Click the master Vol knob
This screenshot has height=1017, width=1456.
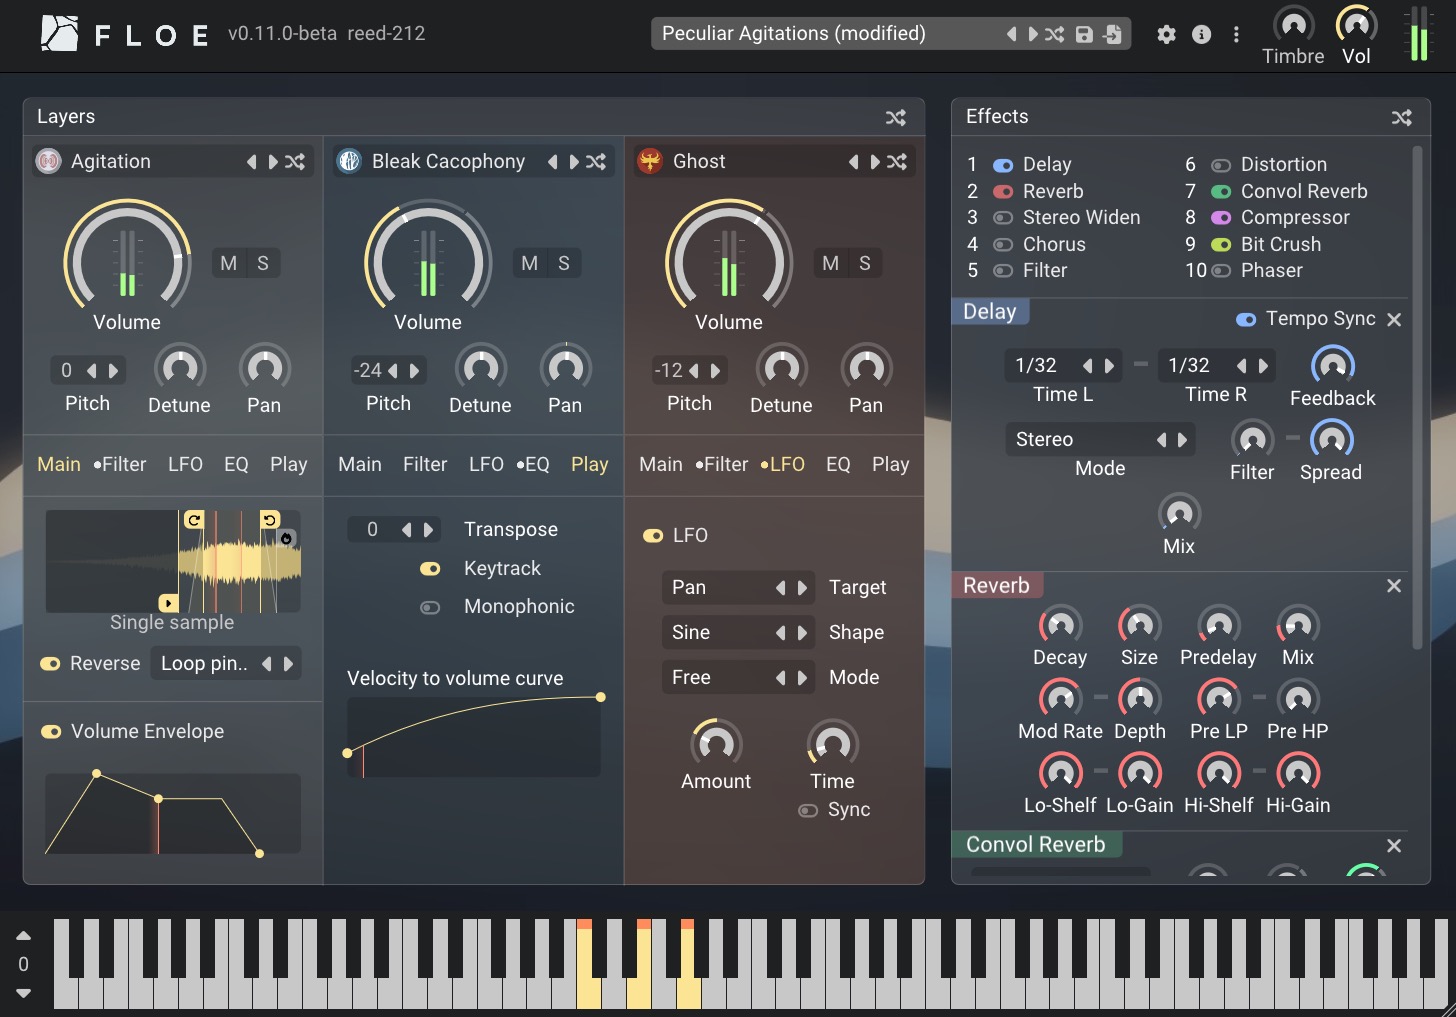point(1356,25)
